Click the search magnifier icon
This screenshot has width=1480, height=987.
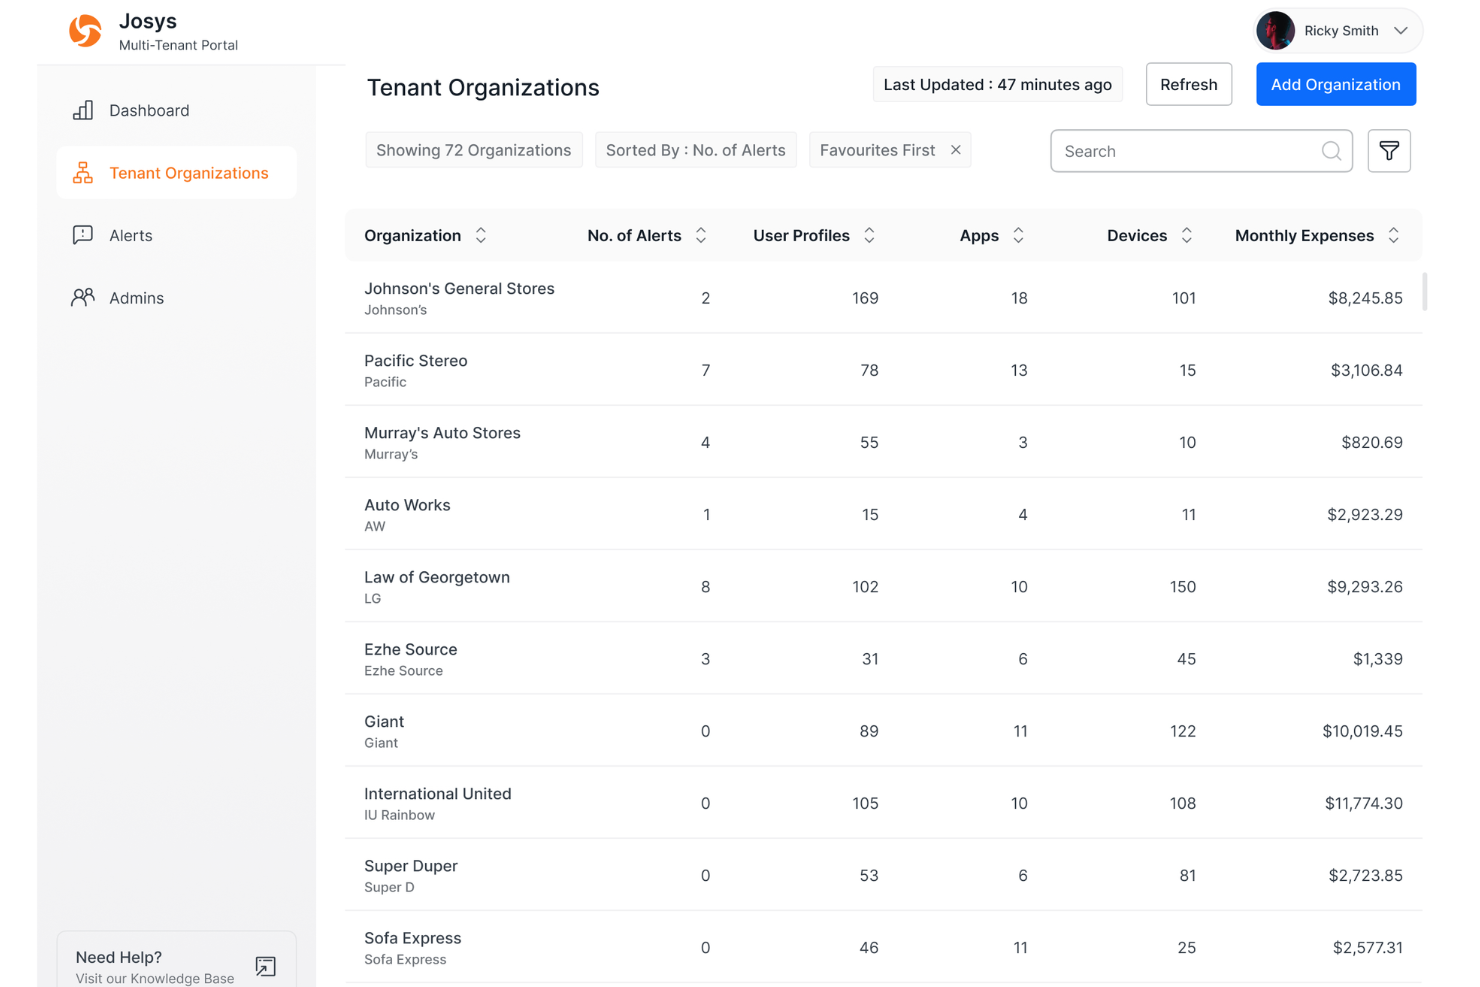pyautogui.click(x=1330, y=151)
